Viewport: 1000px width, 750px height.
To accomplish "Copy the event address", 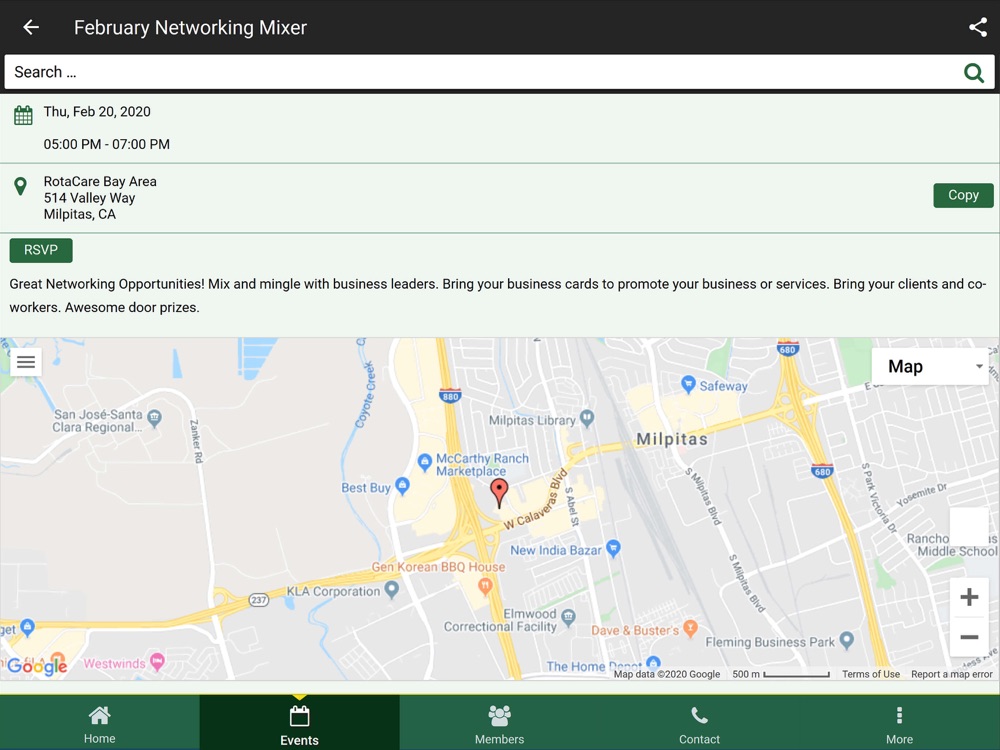I will click(963, 195).
